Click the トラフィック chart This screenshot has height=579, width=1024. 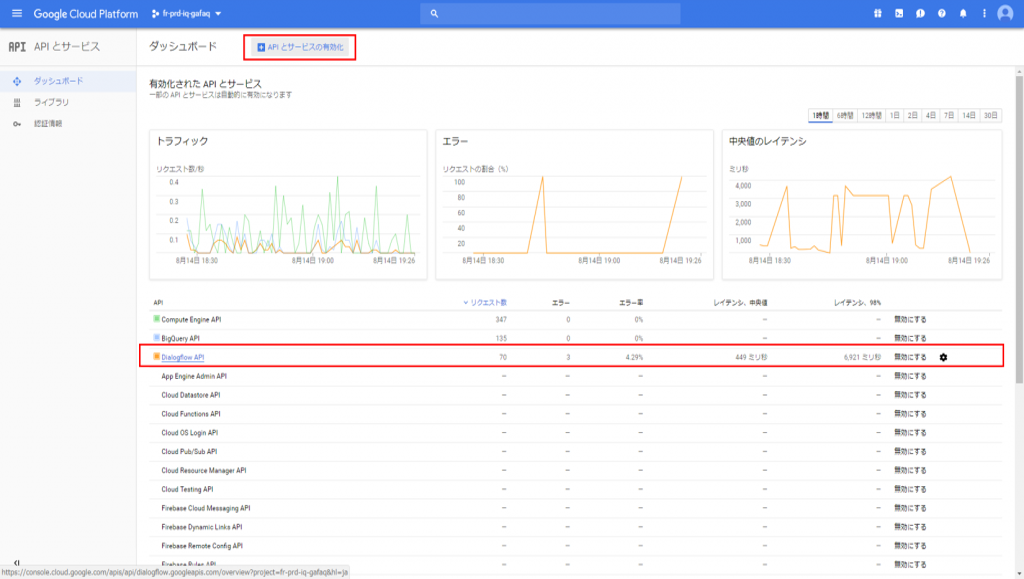tap(288, 204)
